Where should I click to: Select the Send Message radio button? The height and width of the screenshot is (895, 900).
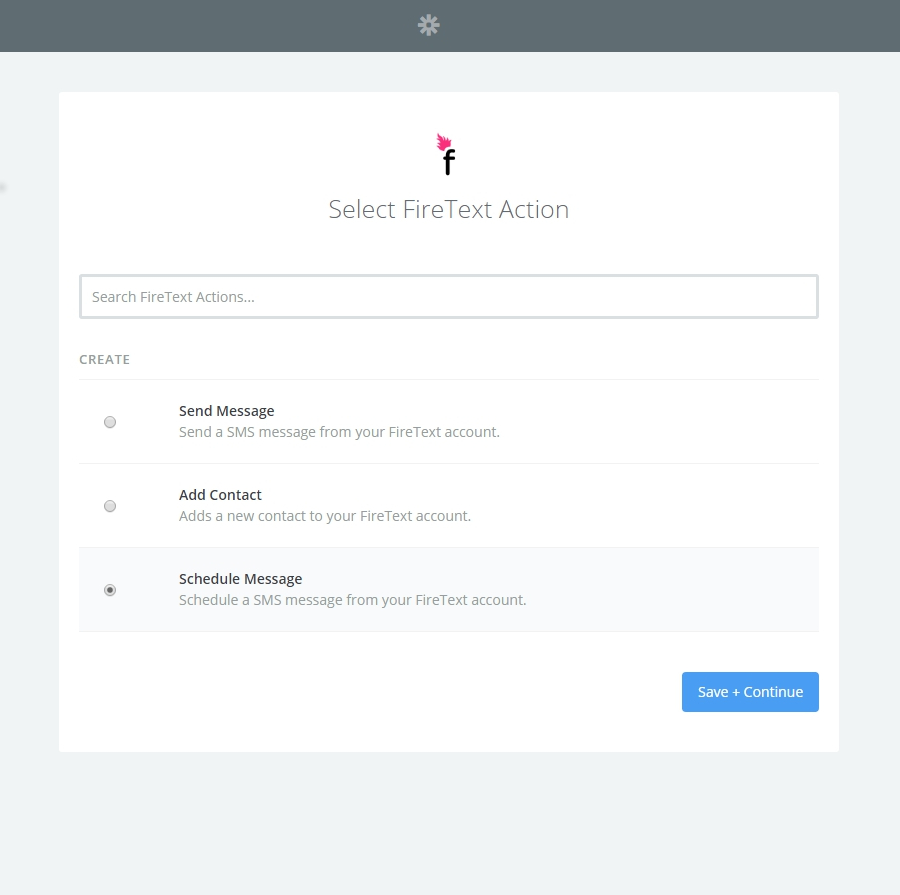click(x=110, y=422)
